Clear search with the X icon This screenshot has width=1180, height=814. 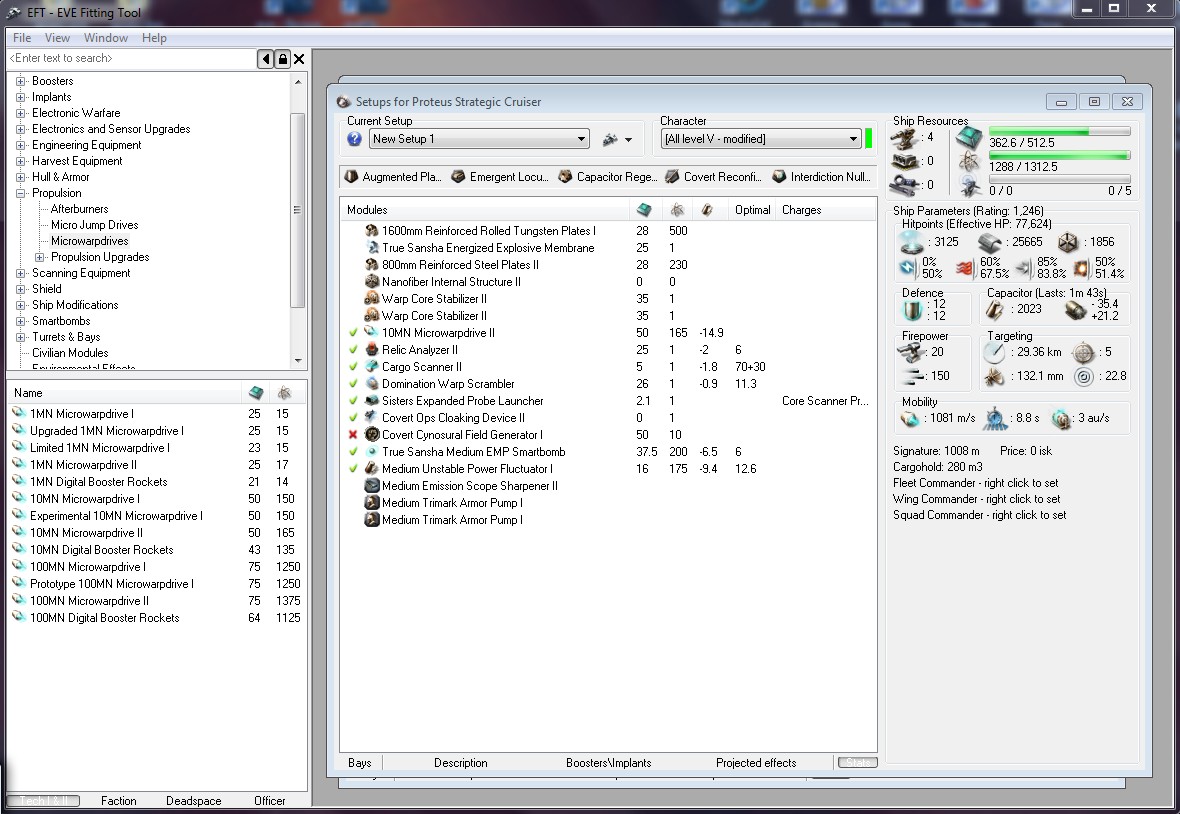(299, 59)
